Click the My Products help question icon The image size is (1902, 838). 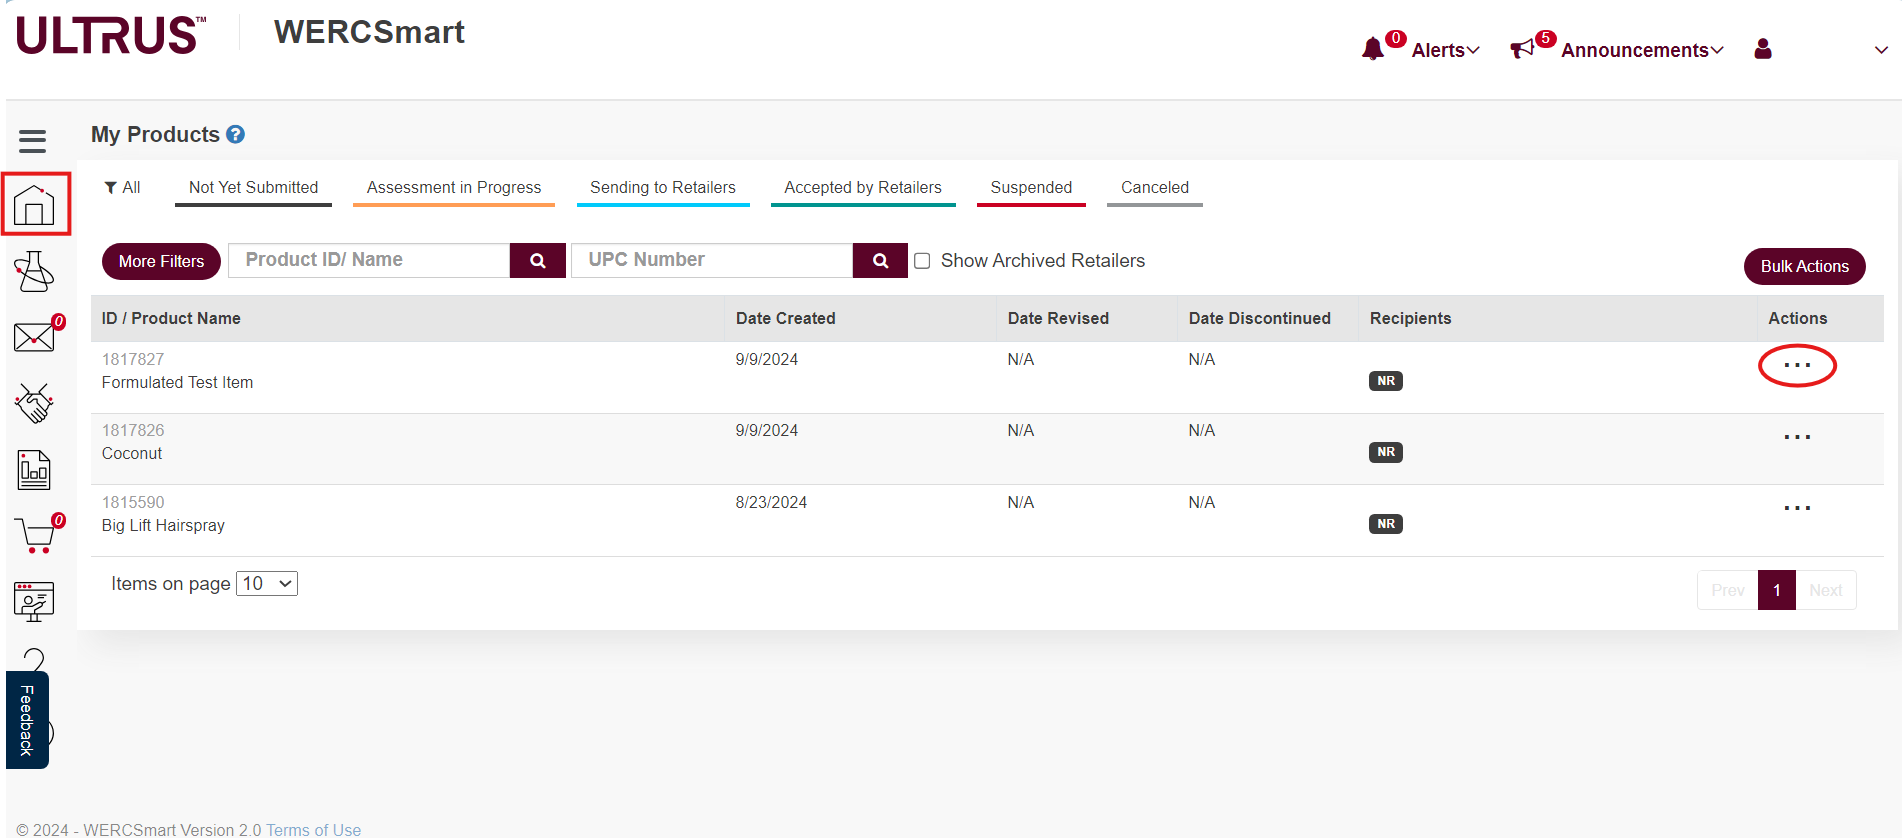(236, 134)
